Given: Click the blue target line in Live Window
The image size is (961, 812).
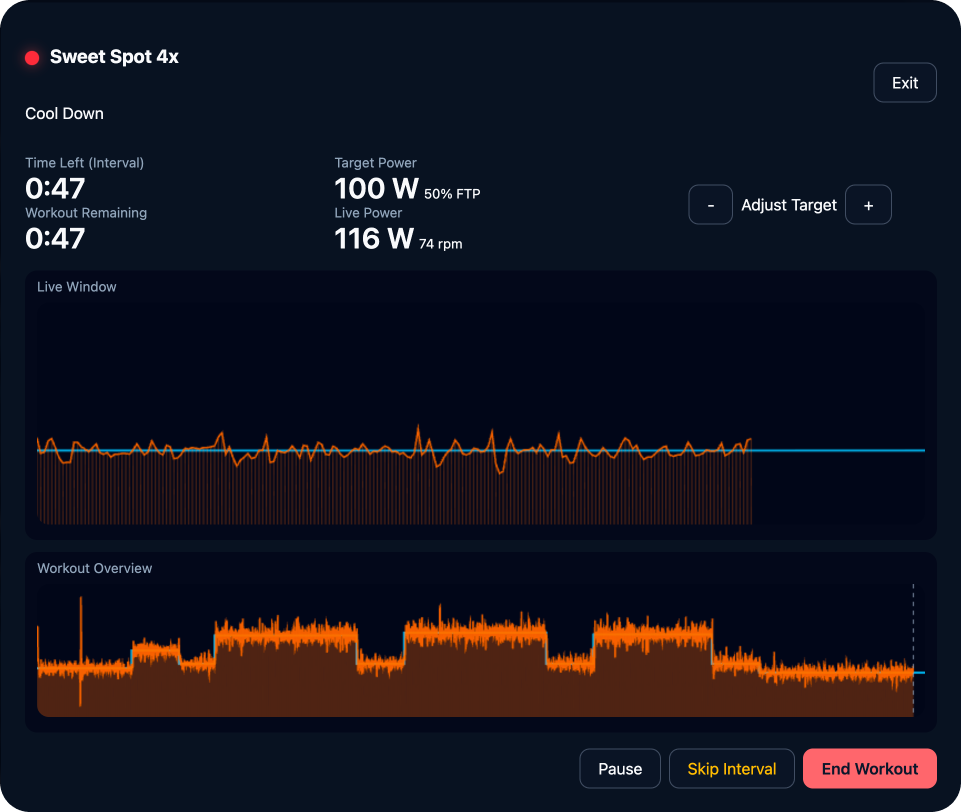Looking at the screenshot, I should click(x=850, y=452).
